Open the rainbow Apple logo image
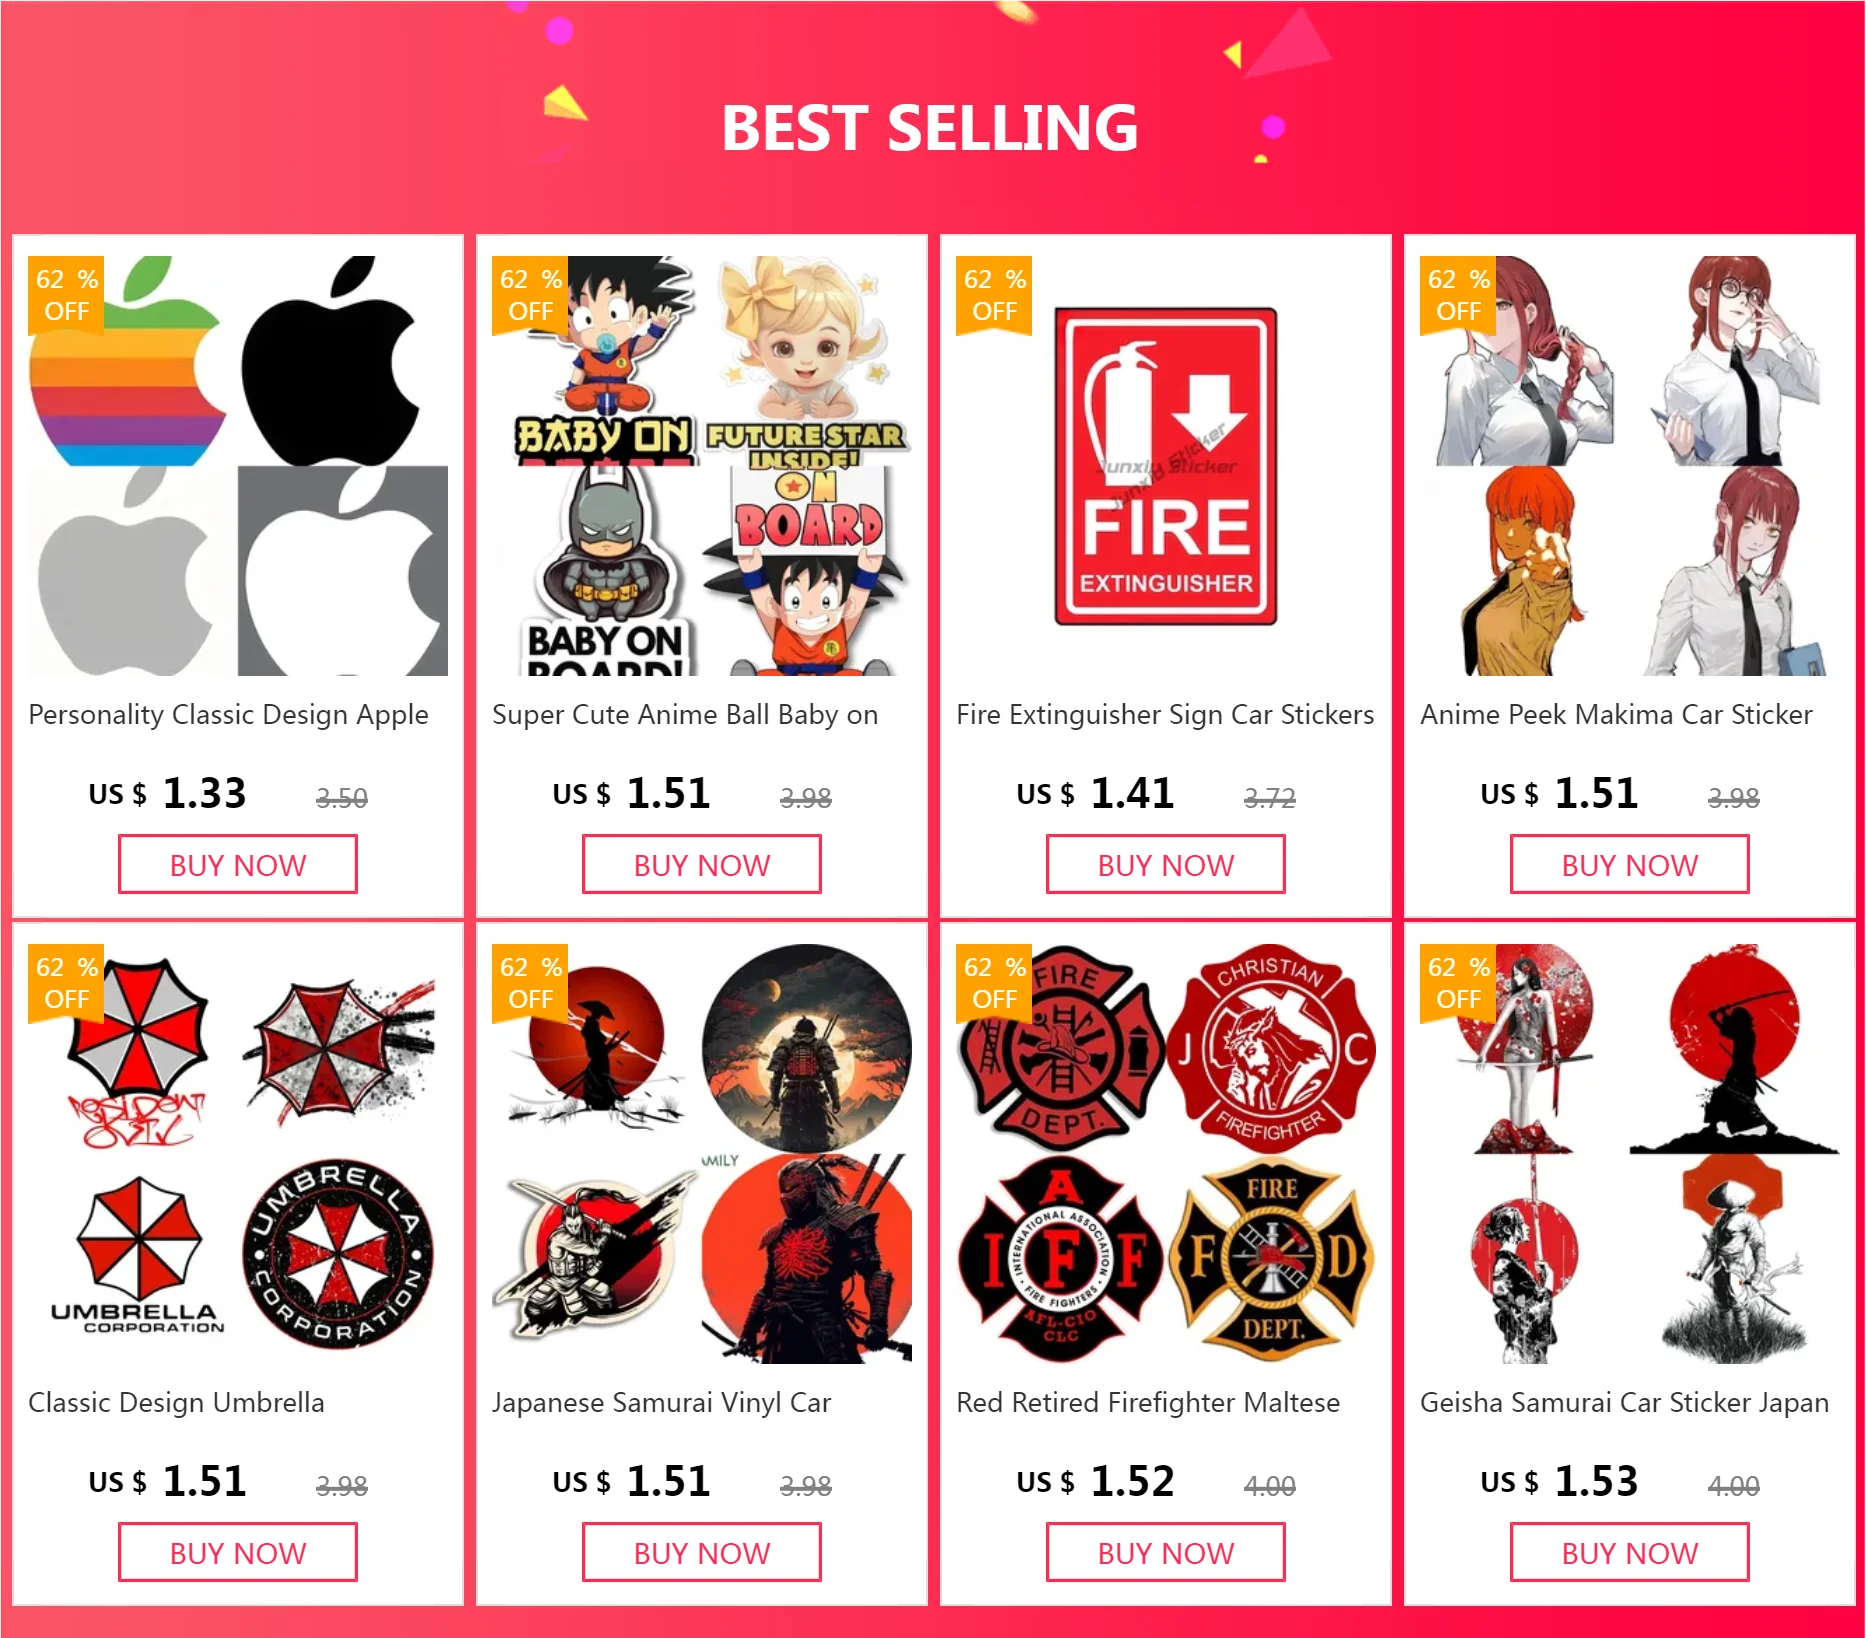Screen dimensions: 1866x1638 click(128, 361)
